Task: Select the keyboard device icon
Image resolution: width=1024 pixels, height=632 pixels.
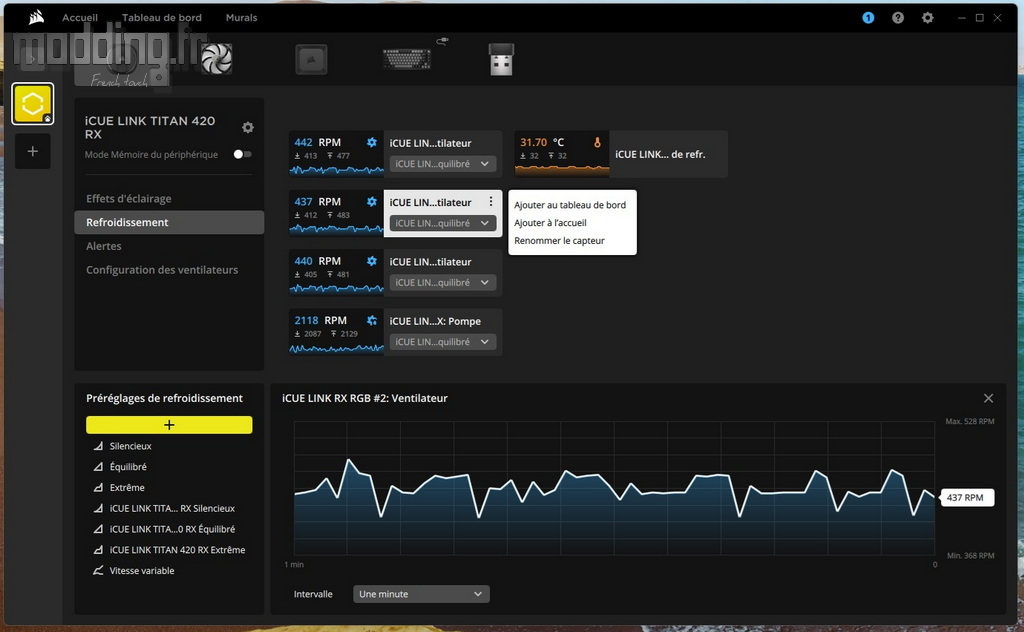Action: click(407, 59)
